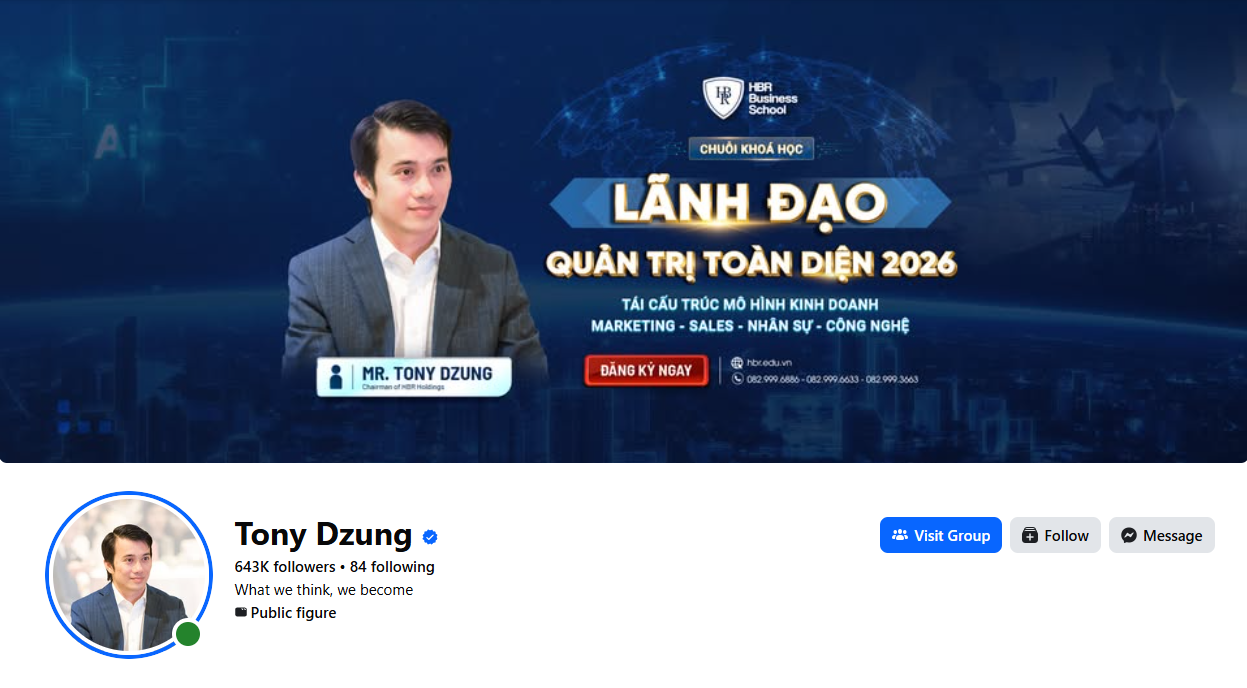Click the person icon on the Mr. Tony Dzung nameplate
The height and width of the screenshot is (688, 1247).
[x=337, y=377]
